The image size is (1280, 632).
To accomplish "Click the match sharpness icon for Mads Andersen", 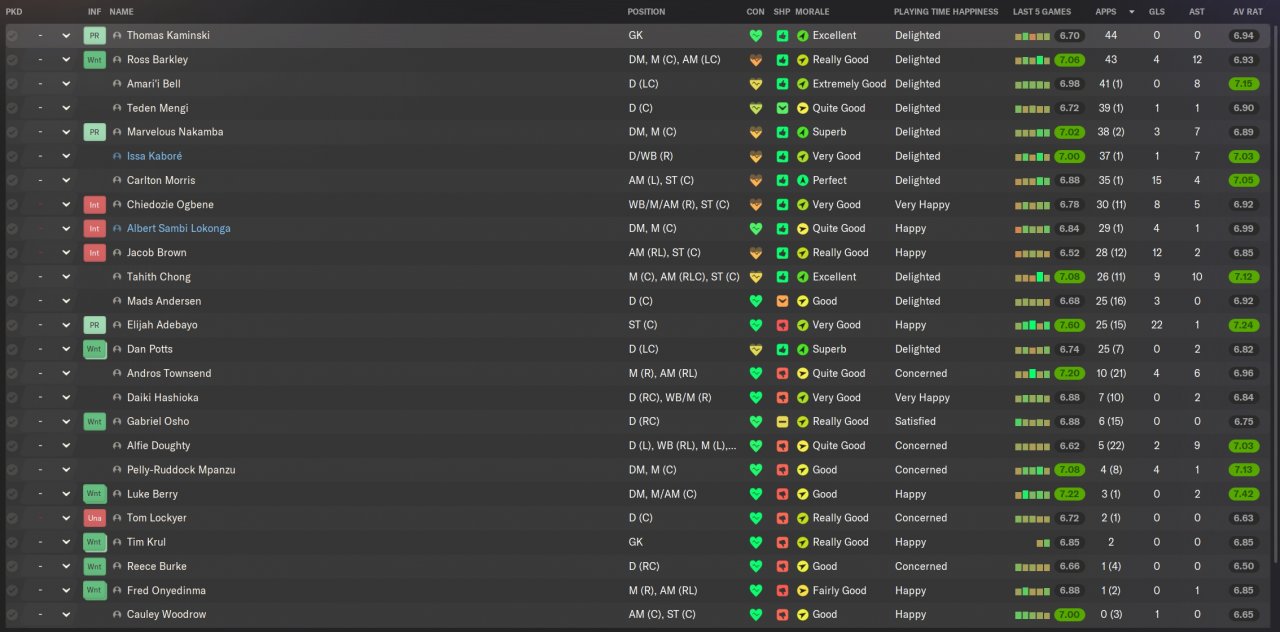I will 782,301.
